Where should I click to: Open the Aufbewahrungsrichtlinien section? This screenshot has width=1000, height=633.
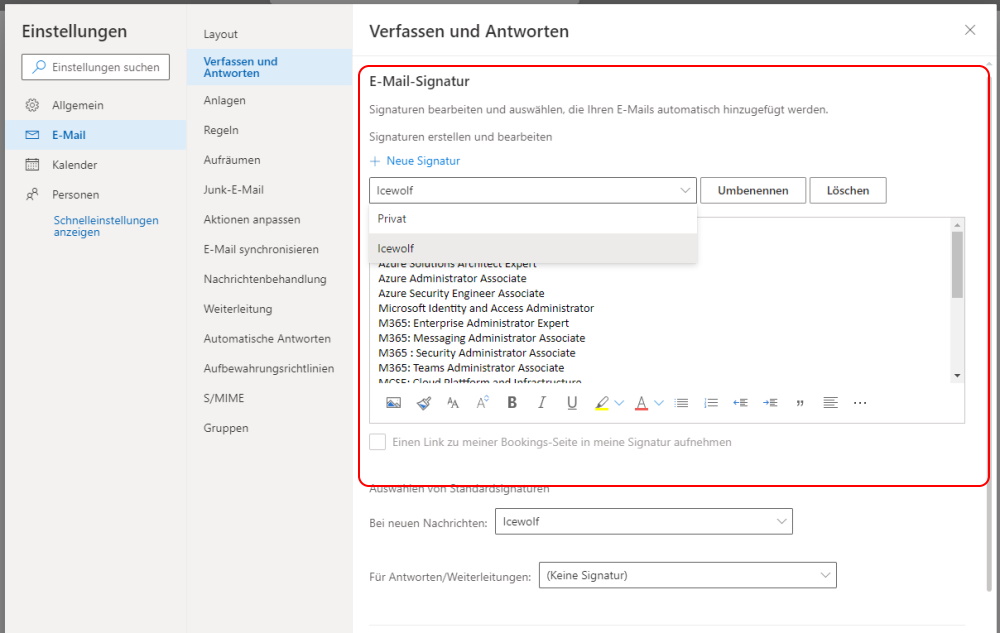click(268, 368)
